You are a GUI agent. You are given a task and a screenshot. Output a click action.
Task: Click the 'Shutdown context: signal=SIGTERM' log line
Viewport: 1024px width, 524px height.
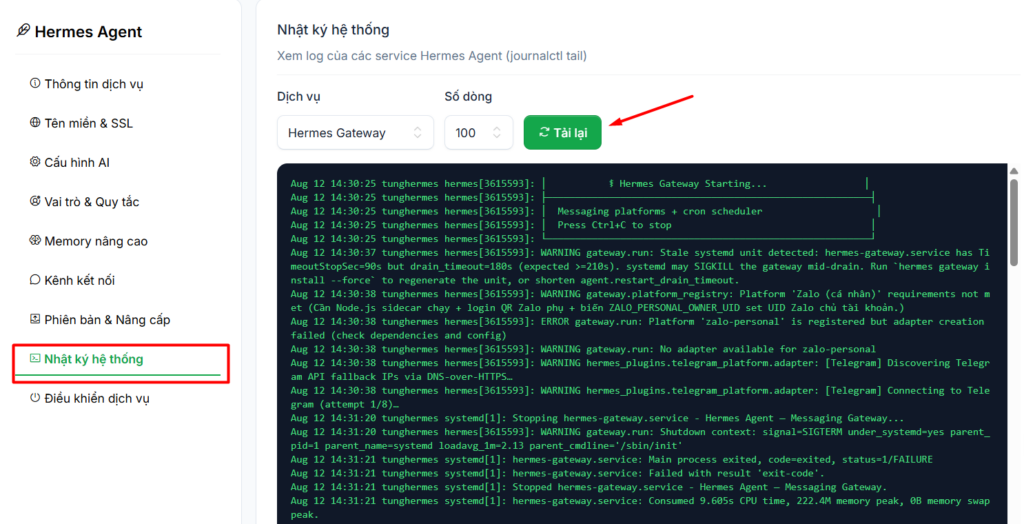[x=640, y=438]
